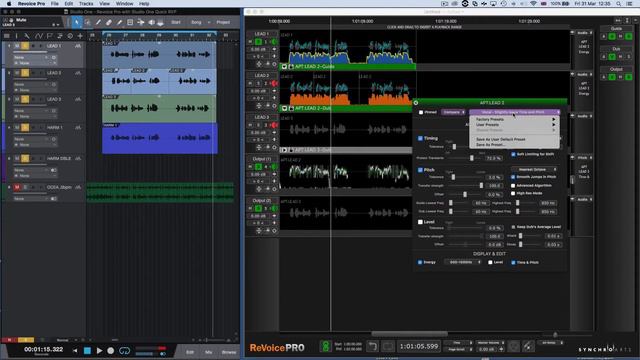Click the Mix button in Studio One bottom bar
640x360 pixels.
(x=209, y=352)
